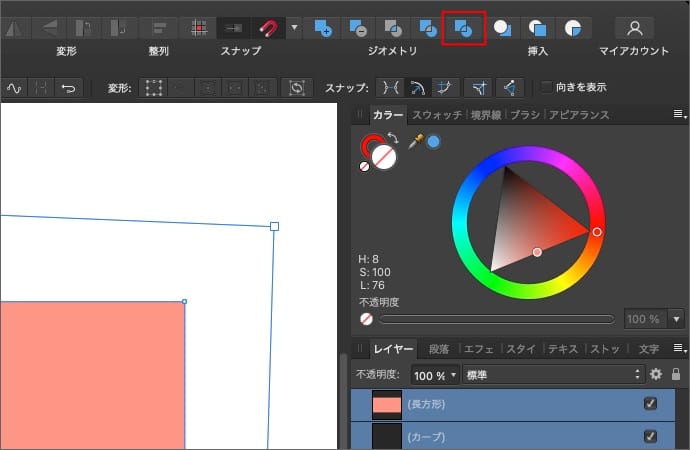The image size is (690, 450).
Task: Click the highlighted Divide geometry icon
Action: tap(463, 28)
